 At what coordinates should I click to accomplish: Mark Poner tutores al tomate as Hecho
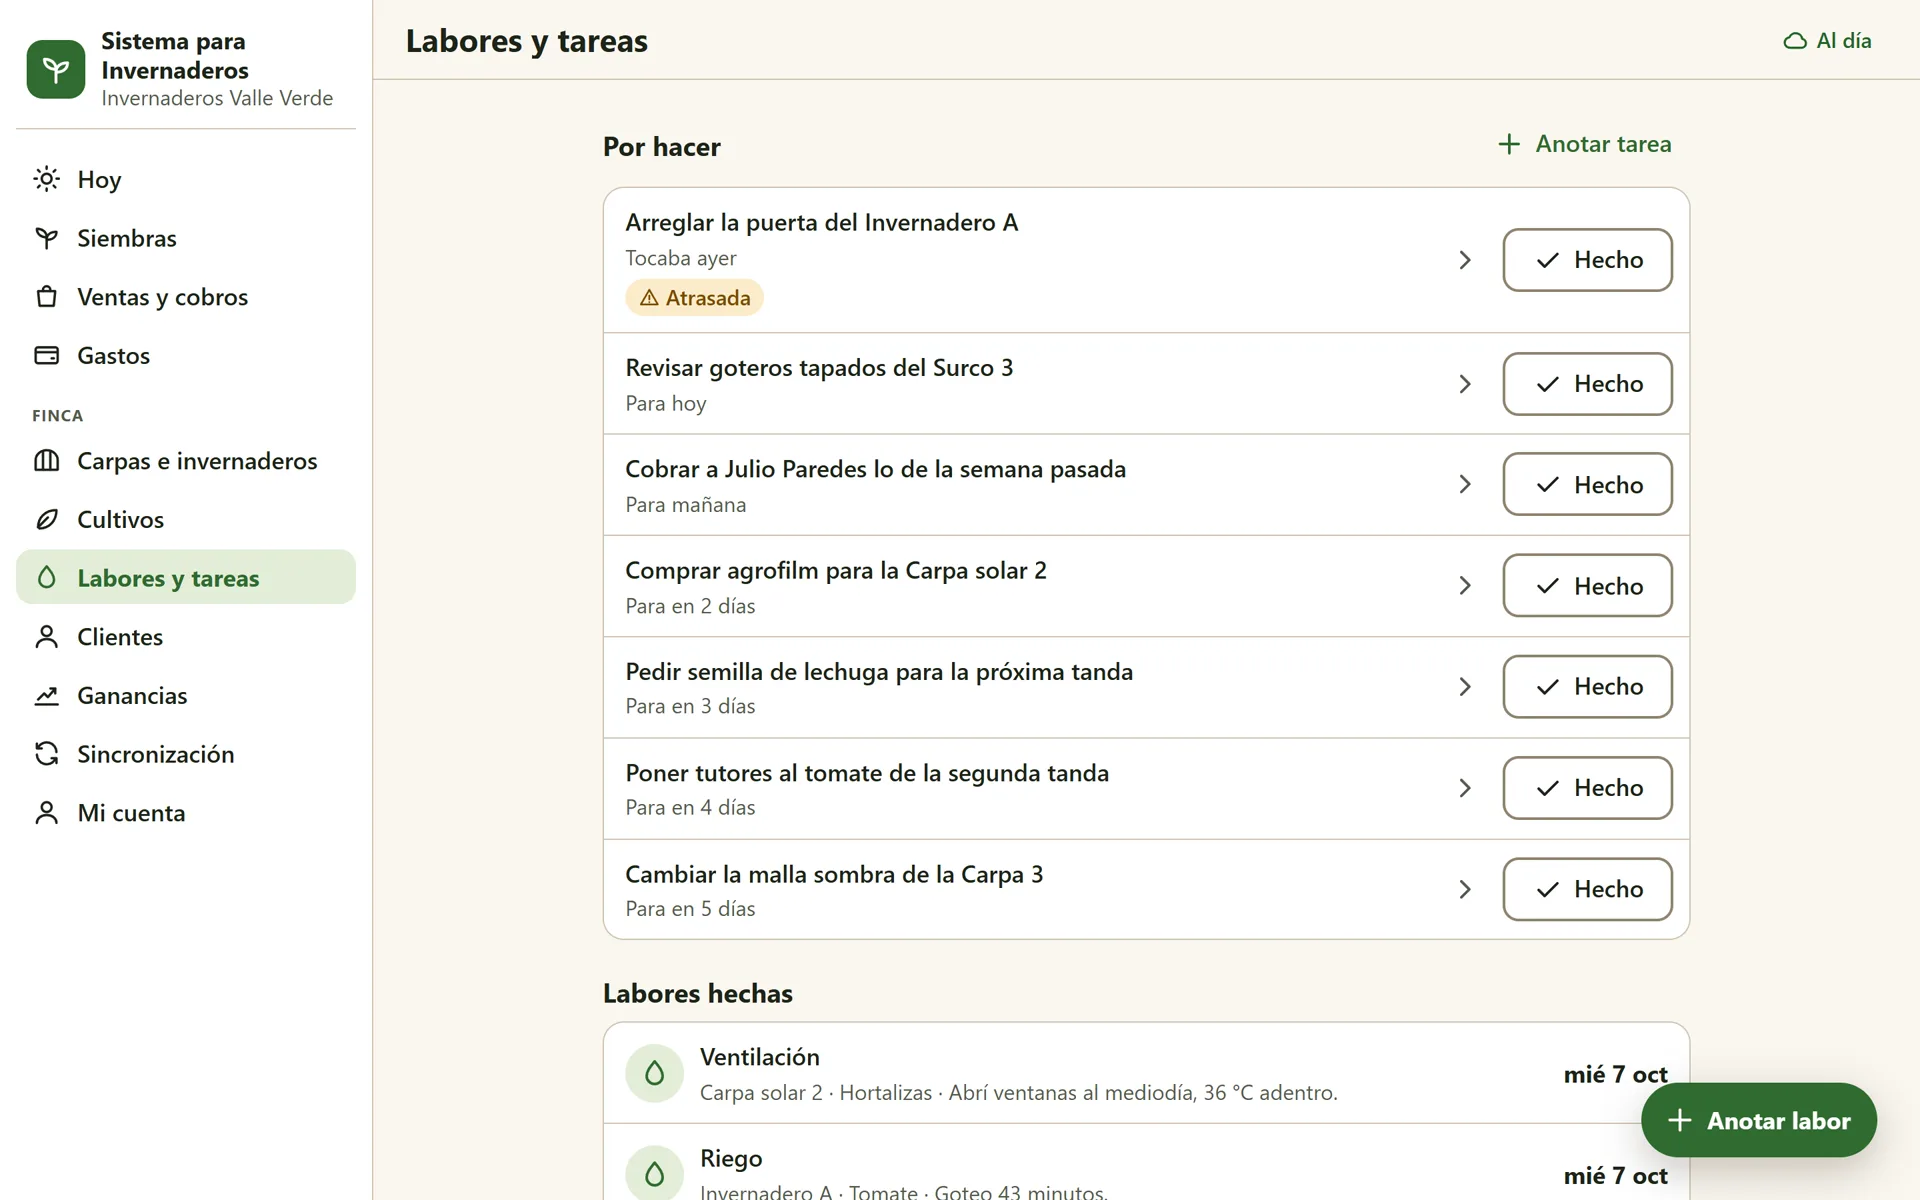coord(1587,788)
